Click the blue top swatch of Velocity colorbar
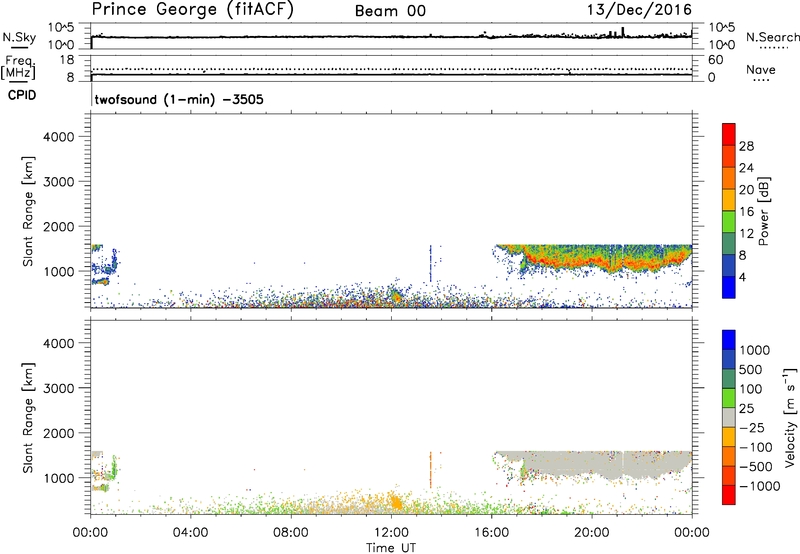Image resolution: width=800 pixels, height=554 pixels. (x=729, y=340)
